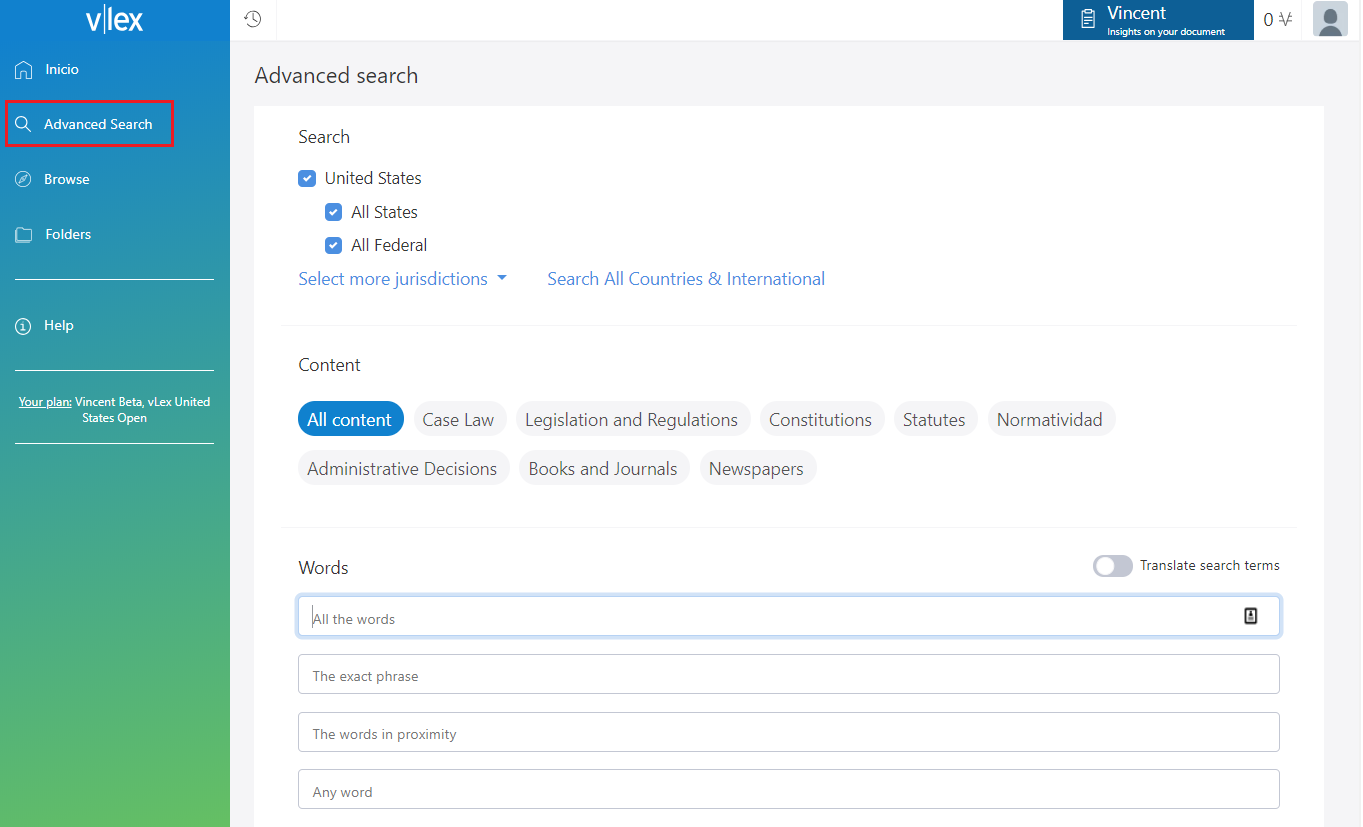Click the Help info icon
Viewport: 1363px width, 827px height.
[x=24, y=326]
